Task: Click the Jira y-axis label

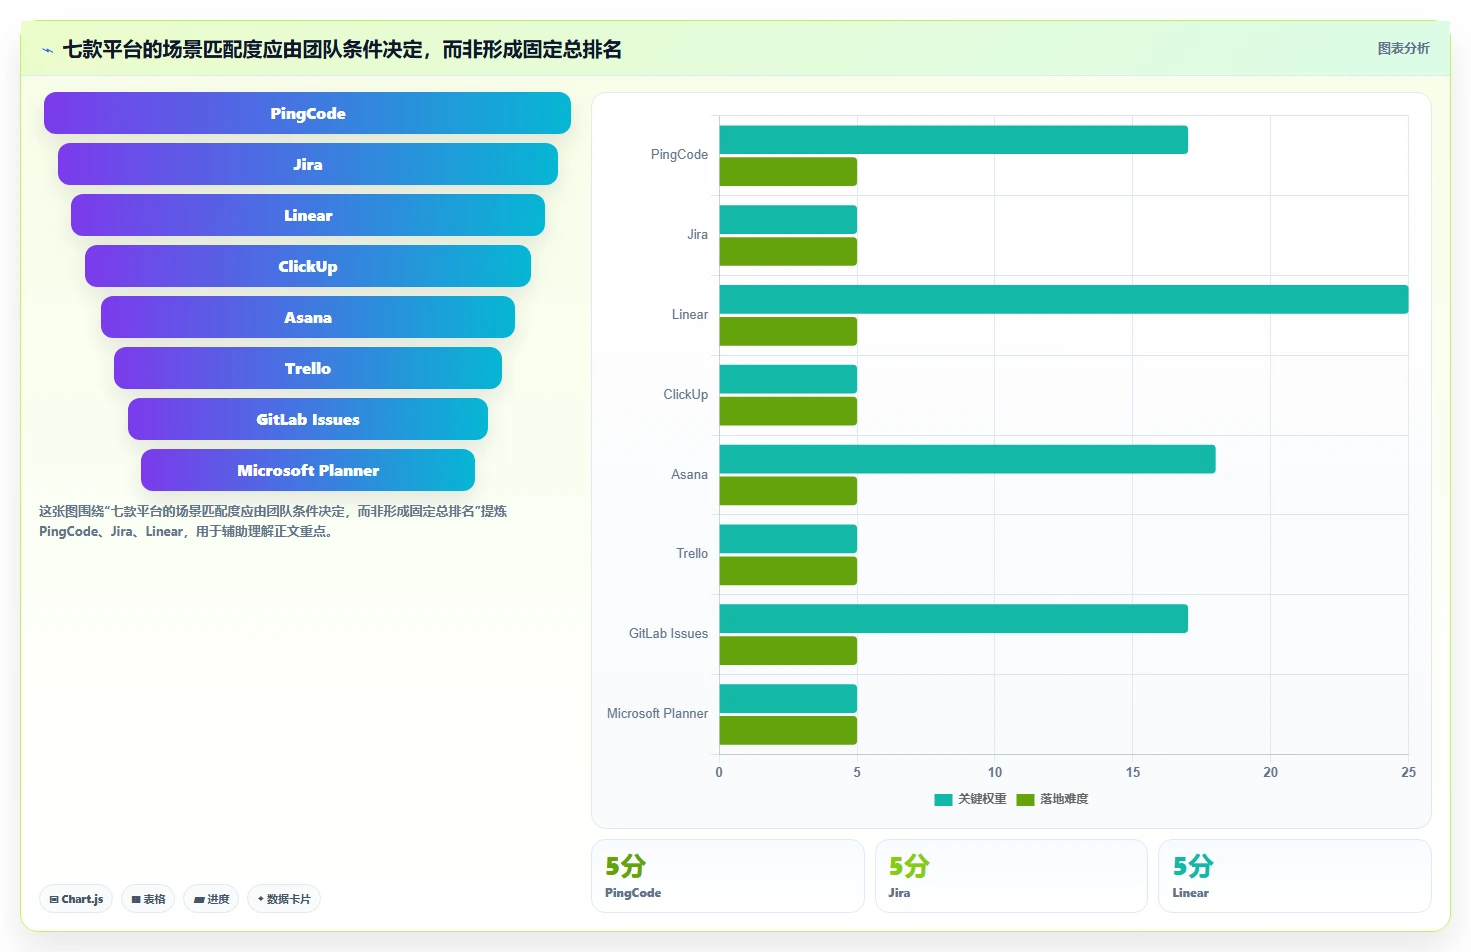Action: click(697, 235)
